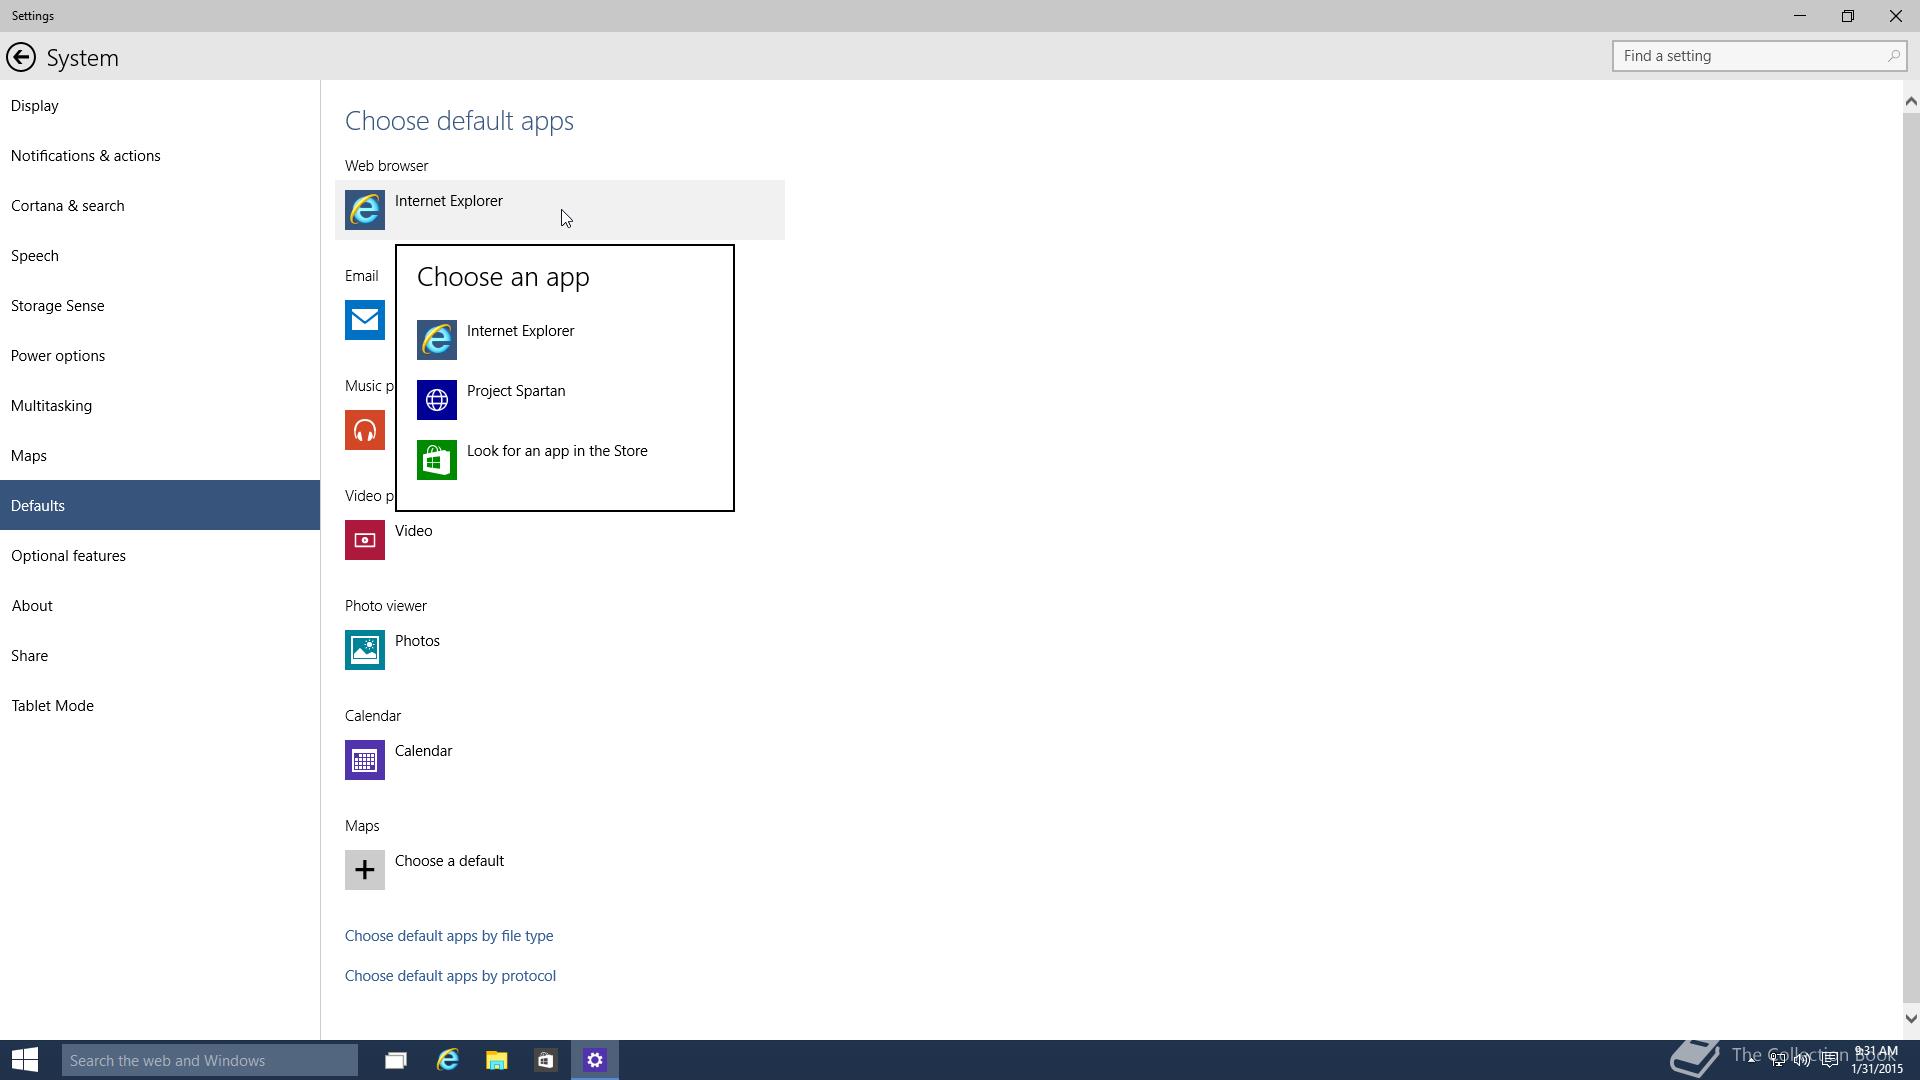Screen dimensions: 1920x1080
Task: Go back using the back arrow button
Action: pyautogui.click(x=20, y=57)
